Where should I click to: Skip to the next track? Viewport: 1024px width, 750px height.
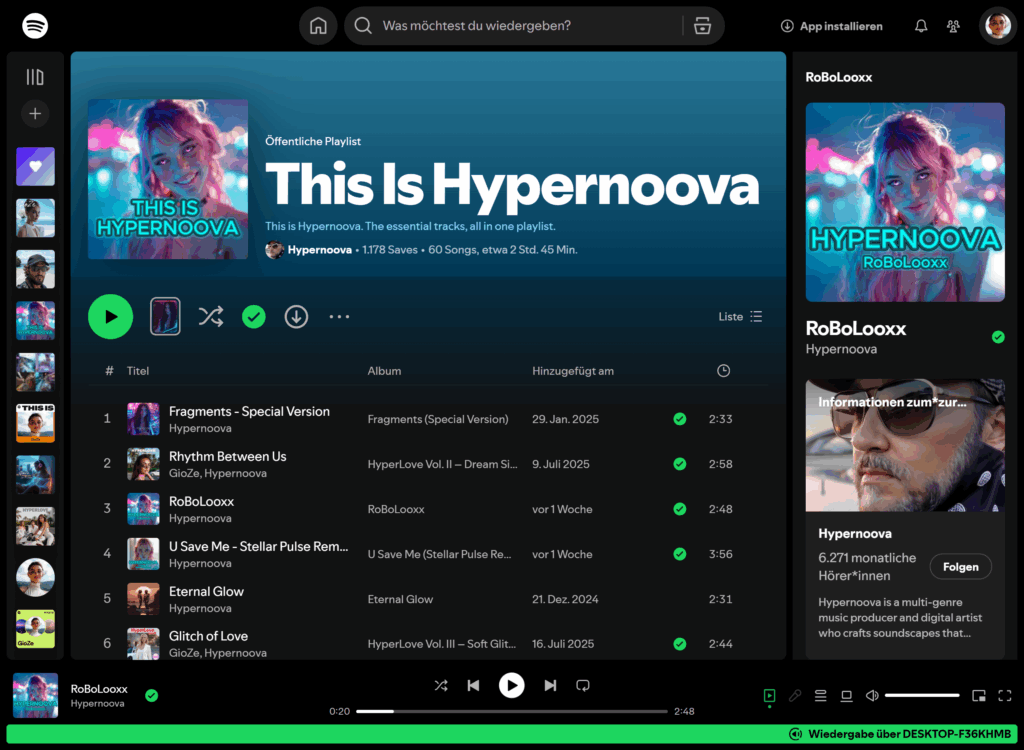pyautogui.click(x=551, y=685)
